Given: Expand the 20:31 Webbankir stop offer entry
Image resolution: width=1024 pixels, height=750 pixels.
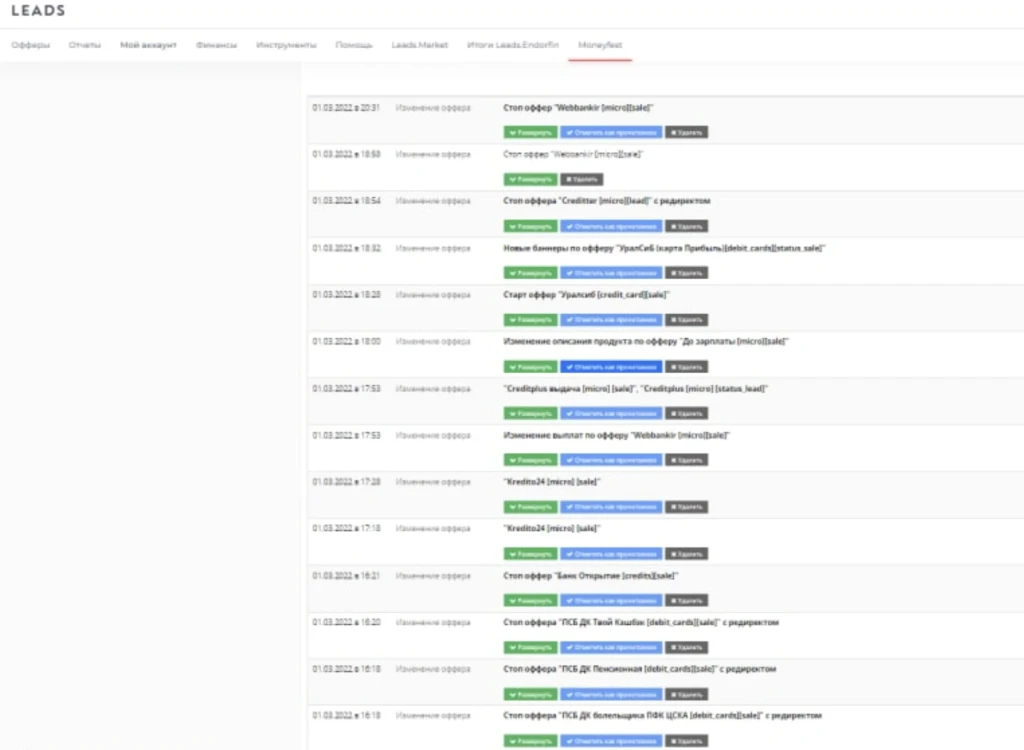Looking at the screenshot, I should pos(530,133).
